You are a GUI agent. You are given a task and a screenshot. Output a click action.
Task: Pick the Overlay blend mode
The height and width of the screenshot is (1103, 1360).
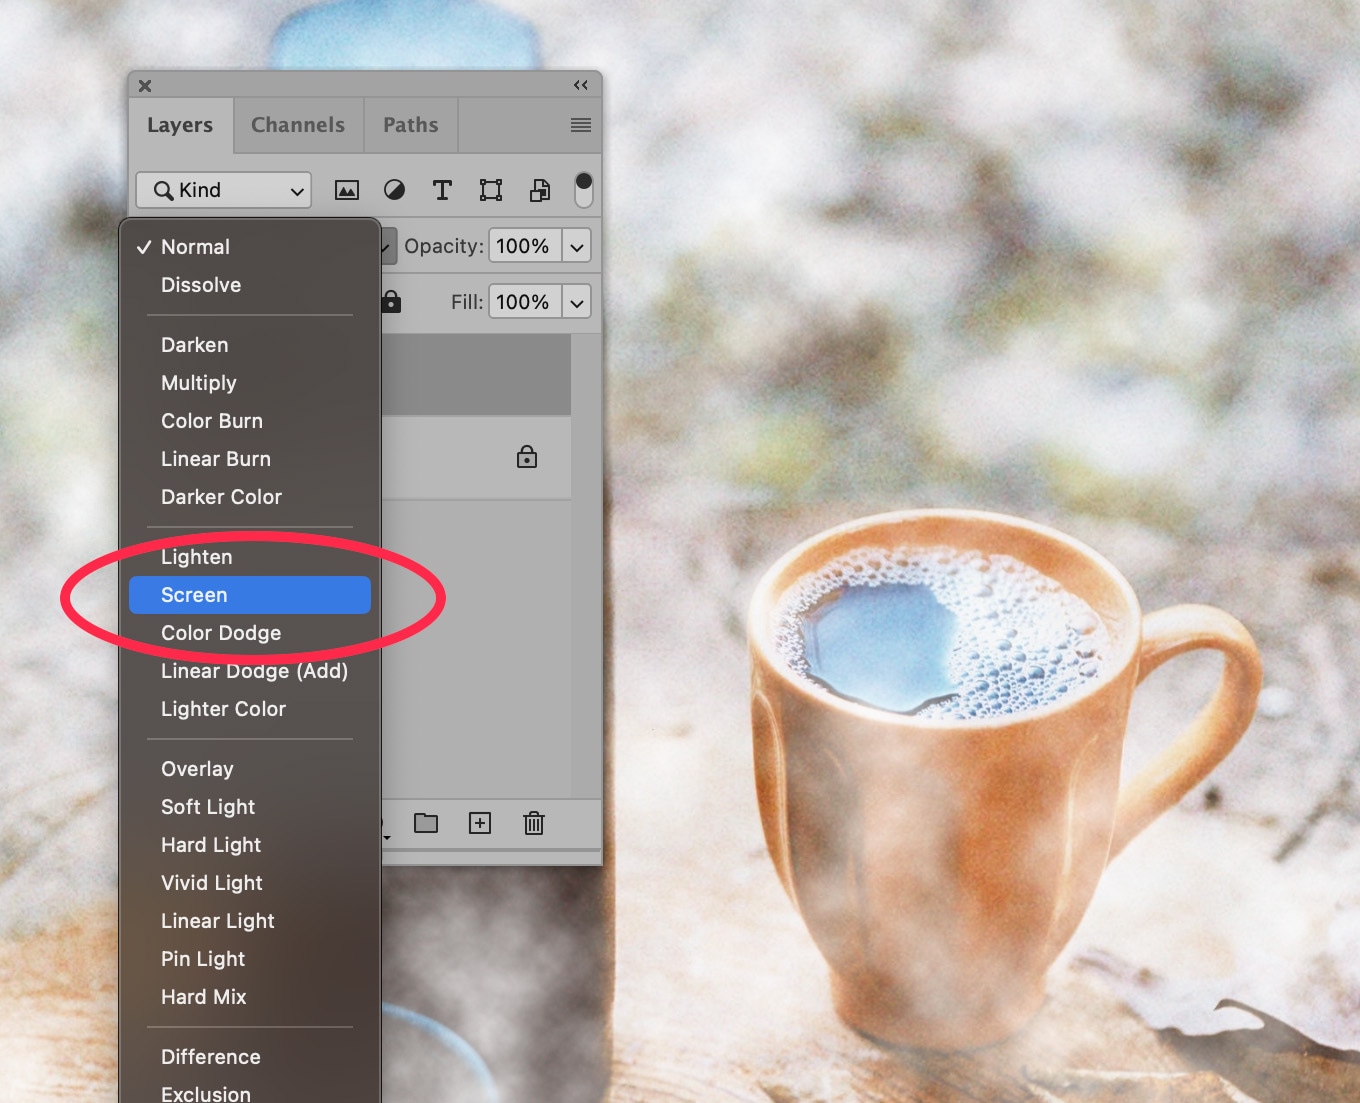click(x=197, y=769)
